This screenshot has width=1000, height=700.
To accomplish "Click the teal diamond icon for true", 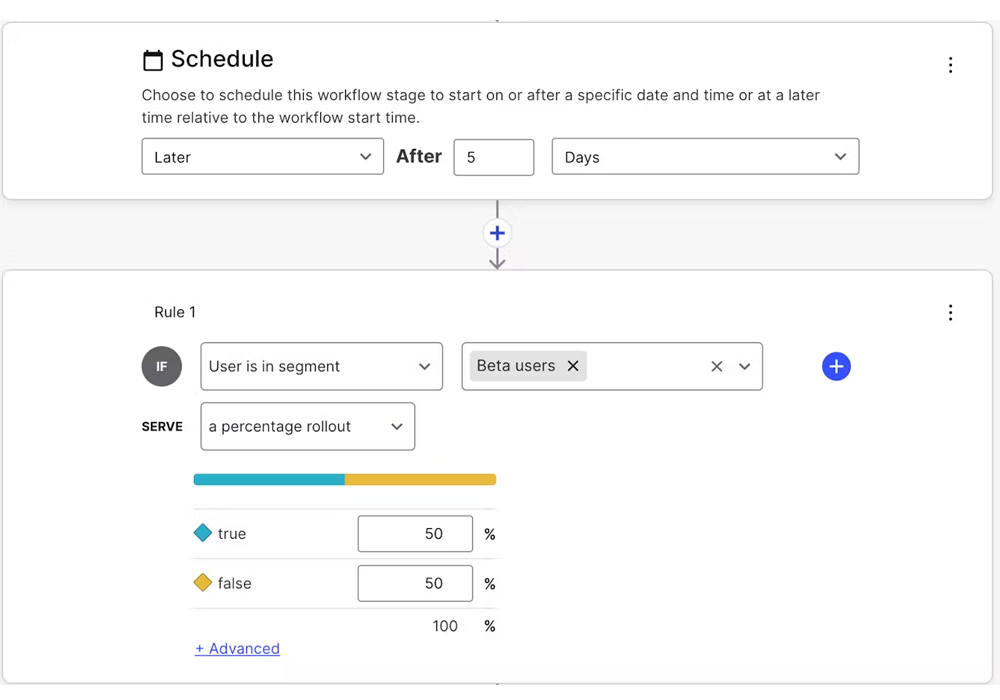I will click(203, 534).
